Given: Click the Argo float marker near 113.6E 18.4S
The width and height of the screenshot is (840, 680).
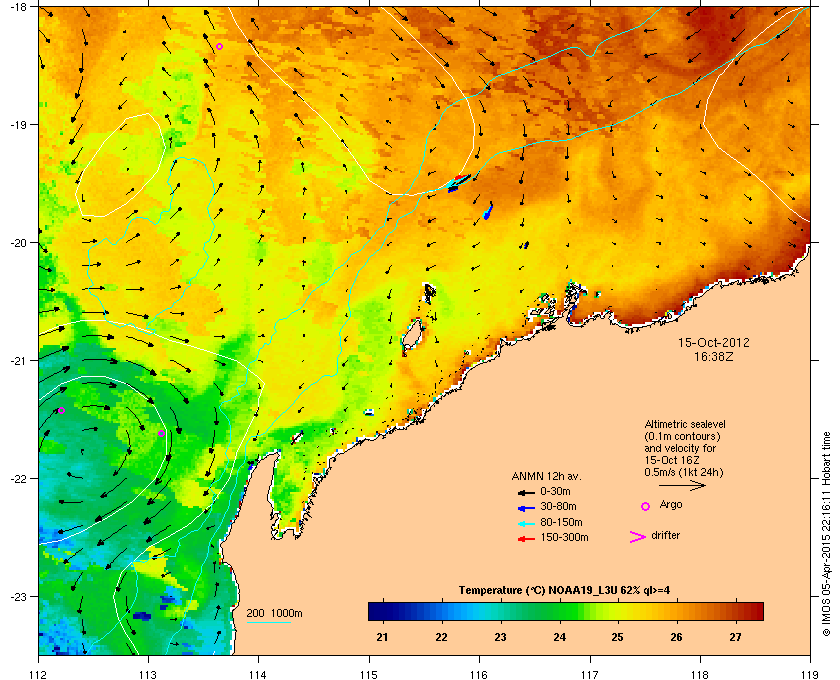Looking at the screenshot, I should (219, 47).
